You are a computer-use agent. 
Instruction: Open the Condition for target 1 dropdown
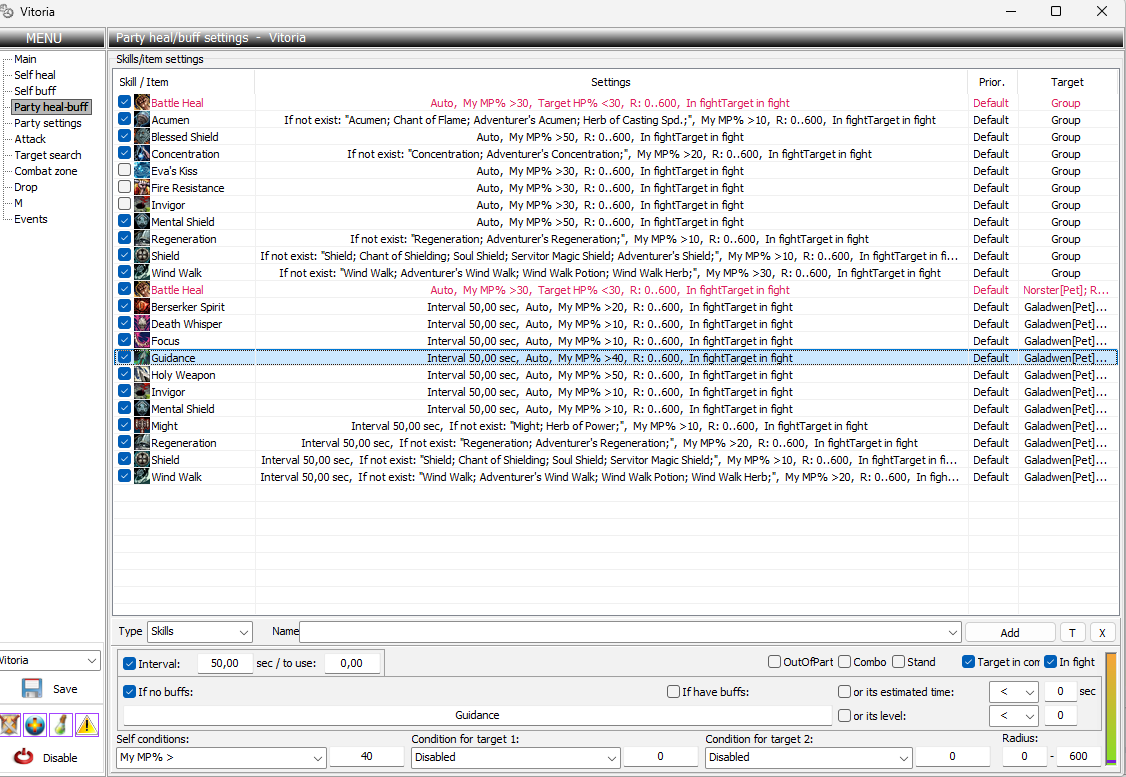[x=516, y=757]
